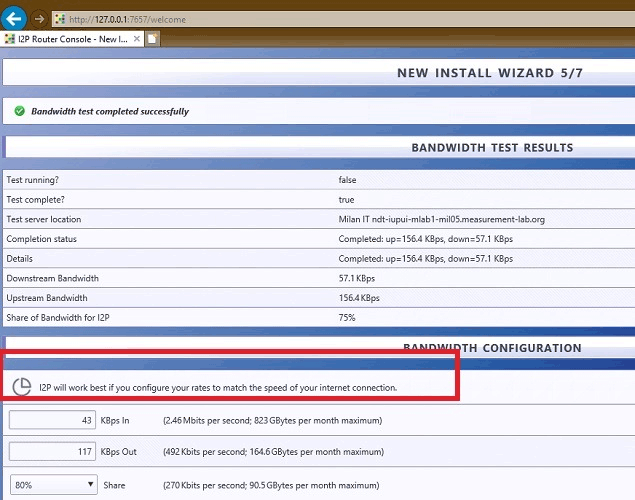
Task: Click the 'I2P will work best' advice text
Action: 218,387
